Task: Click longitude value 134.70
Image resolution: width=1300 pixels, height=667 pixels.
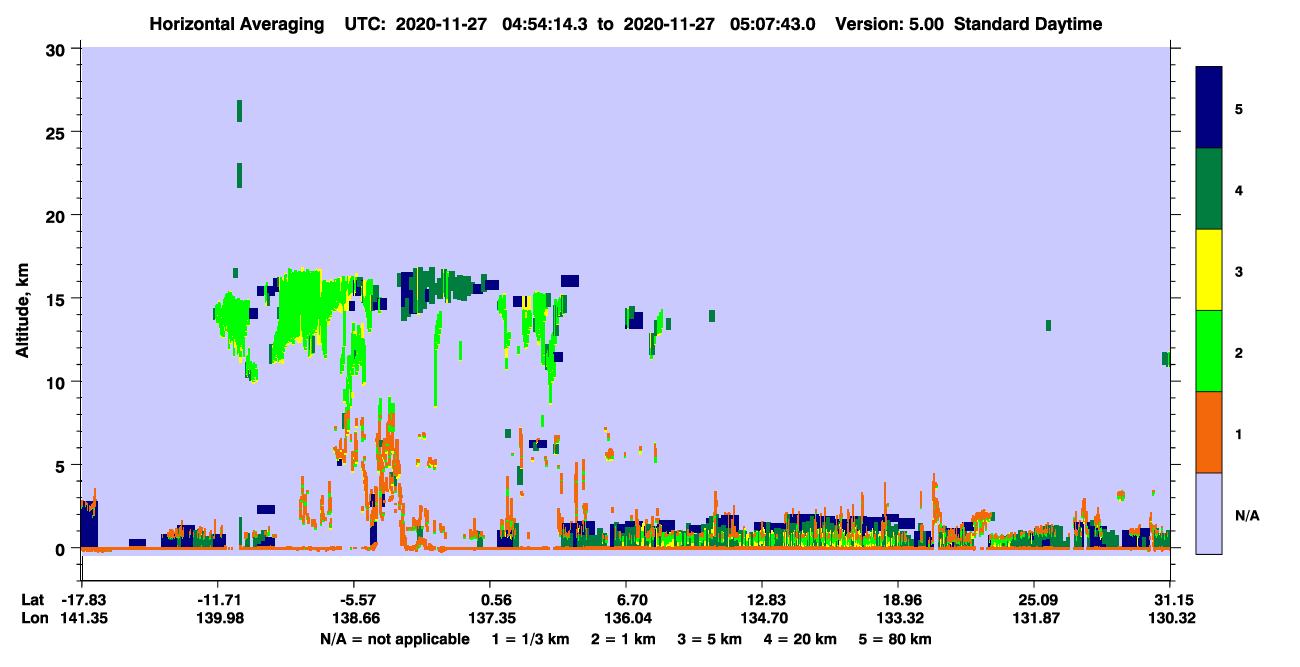Action: pos(762,619)
